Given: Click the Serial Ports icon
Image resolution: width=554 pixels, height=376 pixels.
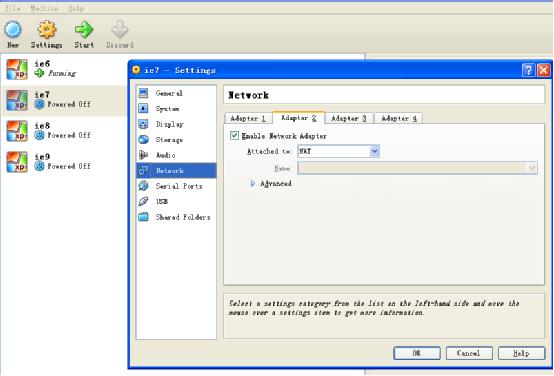Looking at the screenshot, I should 143,186.
